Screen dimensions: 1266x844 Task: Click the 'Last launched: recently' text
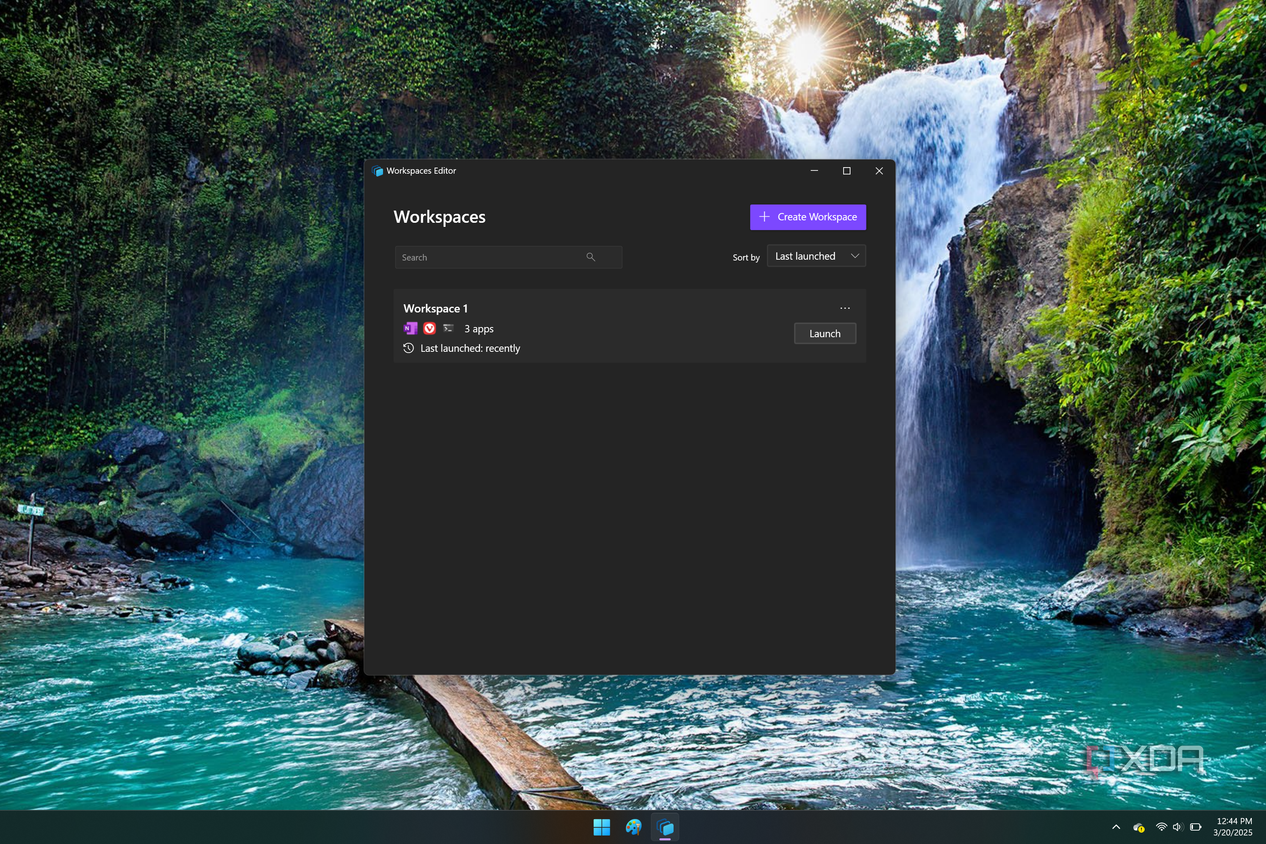point(470,348)
